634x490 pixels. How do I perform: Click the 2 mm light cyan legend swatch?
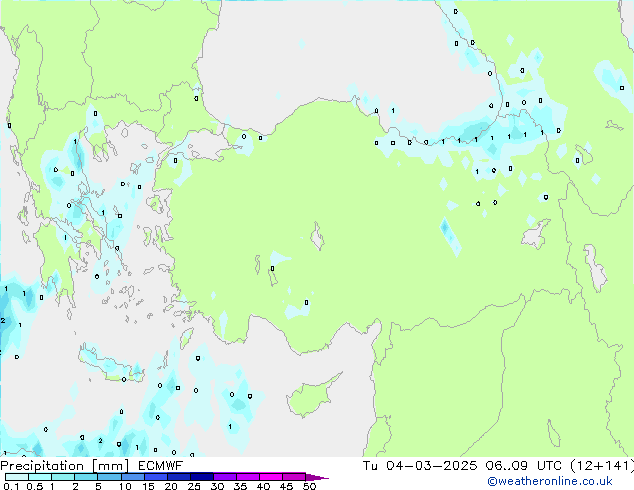[86, 477]
